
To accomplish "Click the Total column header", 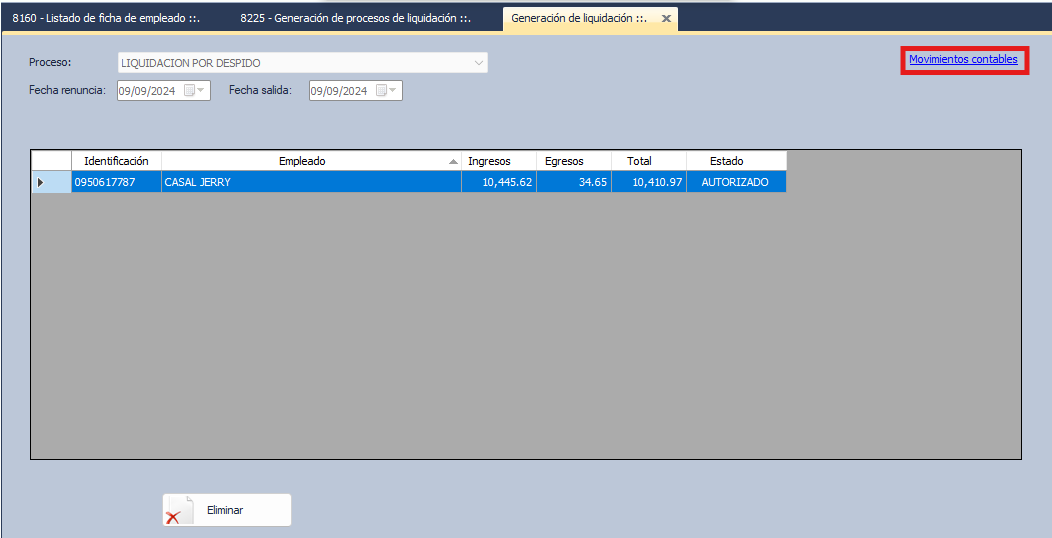I will tap(639, 161).
